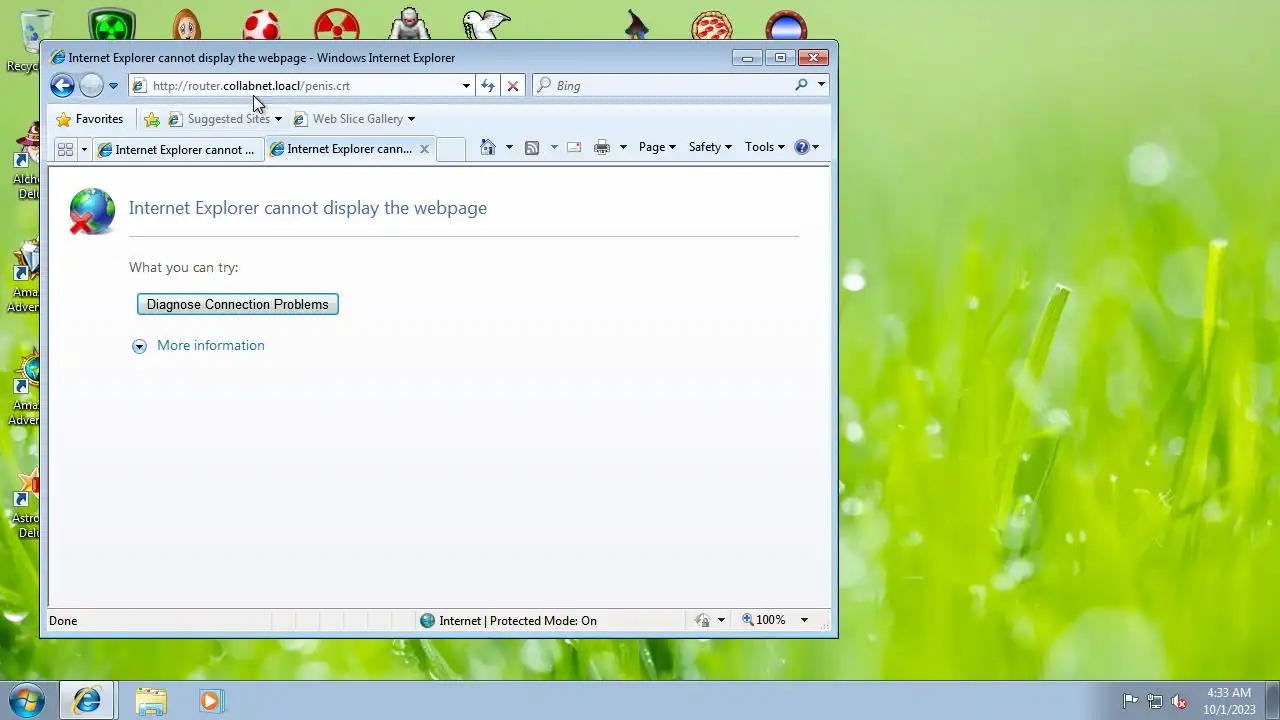The height and width of the screenshot is (720, 1280).
Task: Click the red Stop loading button
Action: click(x=513, y=86)
